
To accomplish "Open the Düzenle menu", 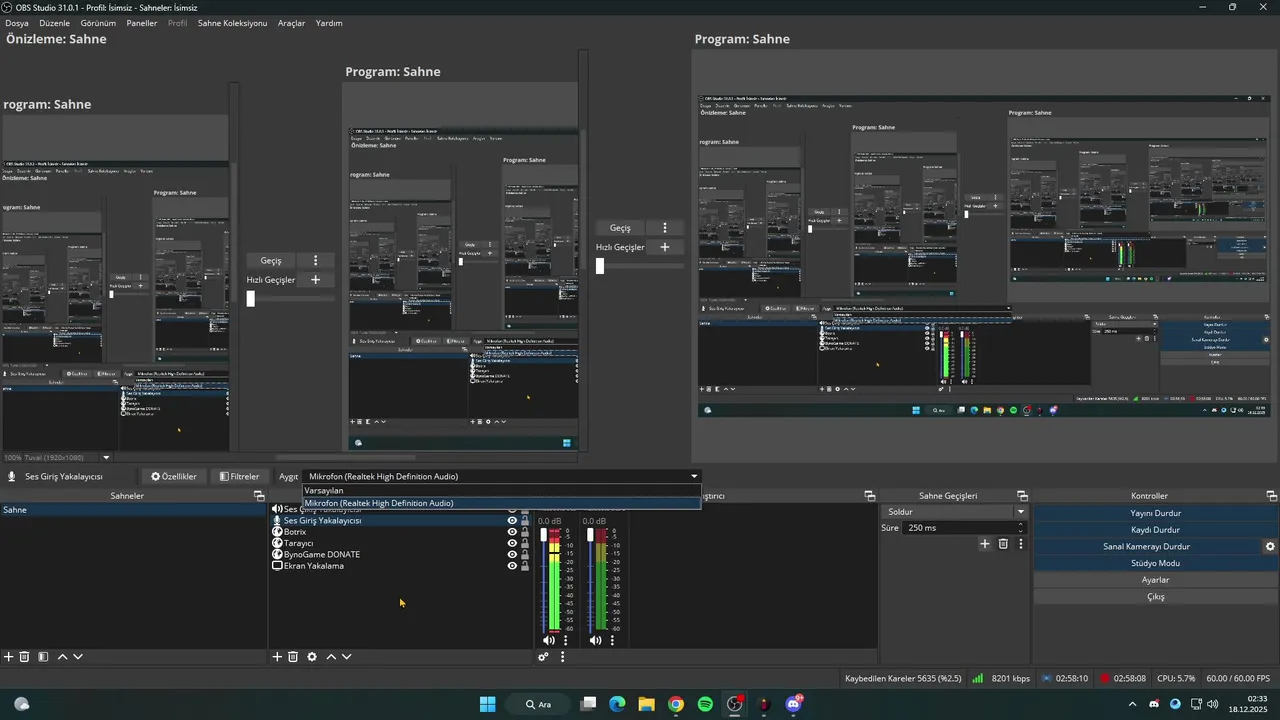I will click(x=55, y=23).
